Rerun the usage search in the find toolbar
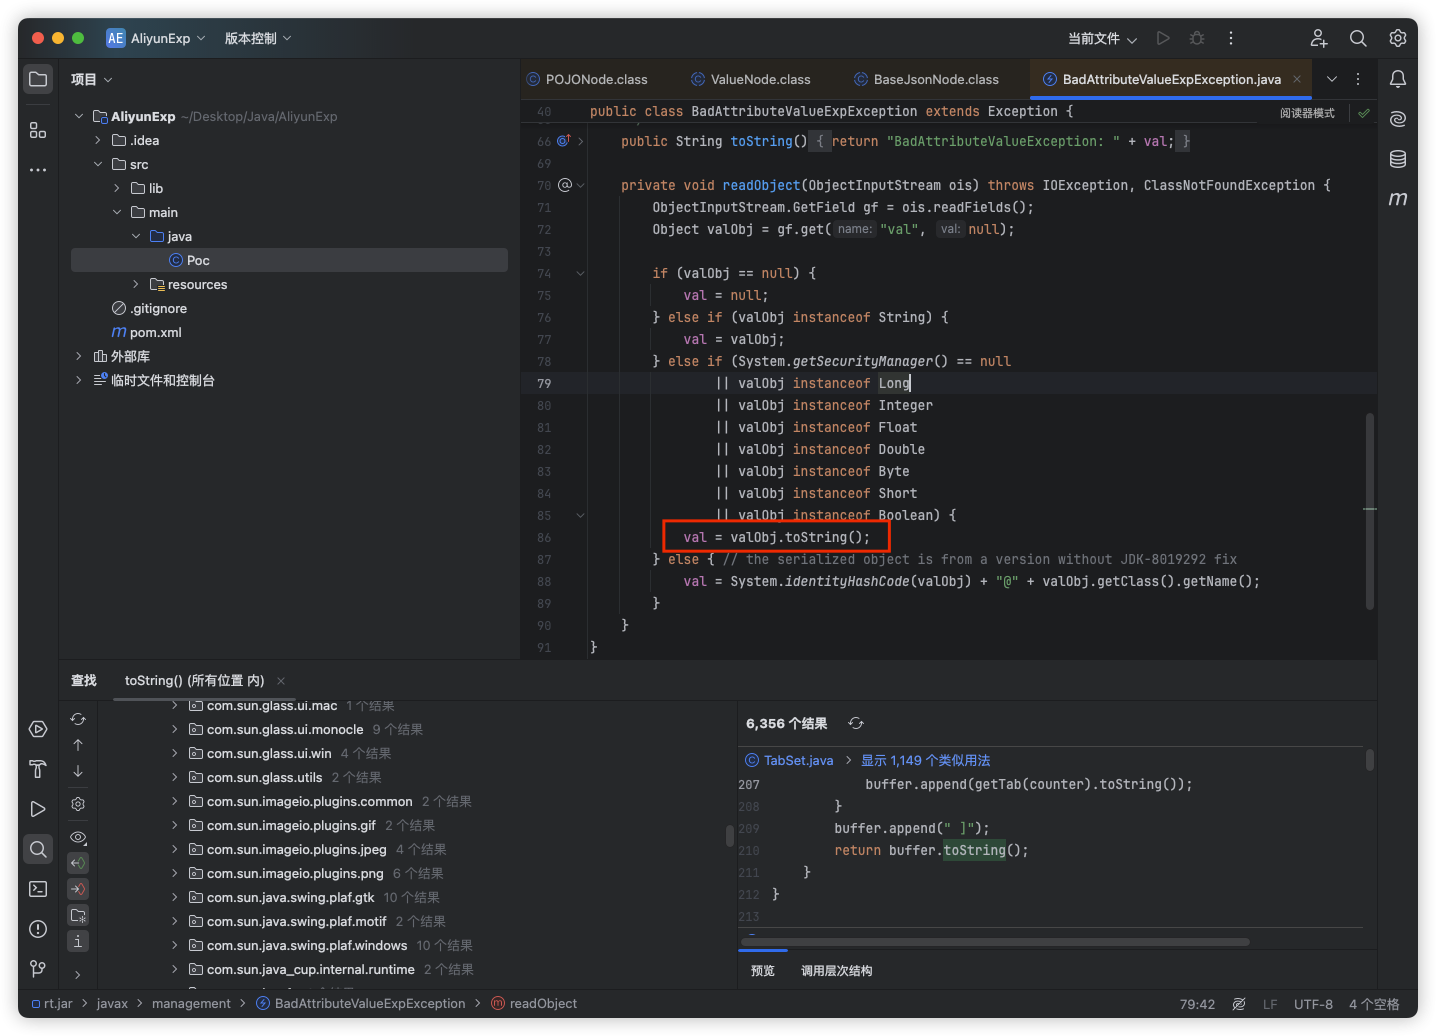The height and width of the screenshot is (1036, 1436). (78, 719)
